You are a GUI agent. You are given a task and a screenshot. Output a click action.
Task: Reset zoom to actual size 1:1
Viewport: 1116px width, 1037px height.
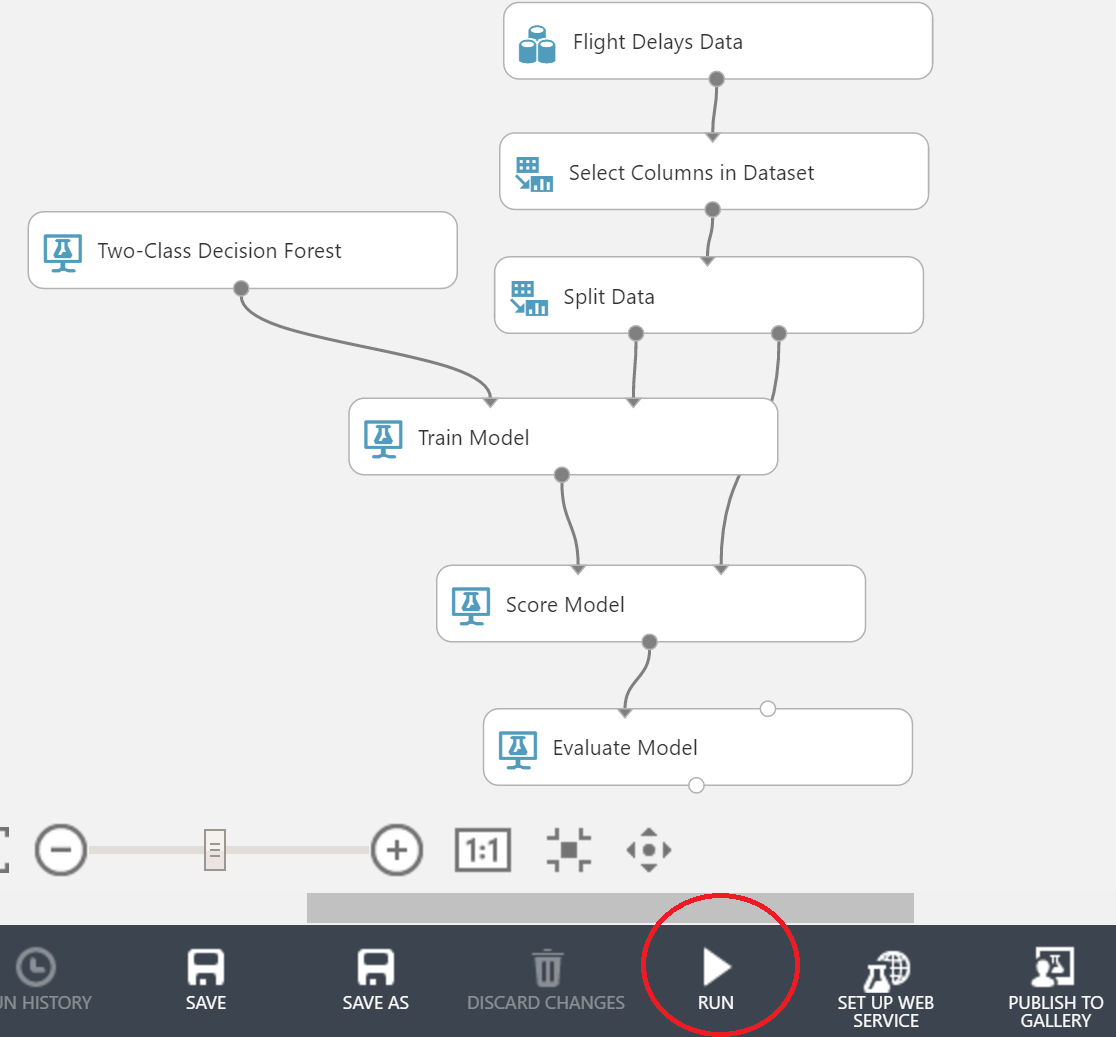483,850
